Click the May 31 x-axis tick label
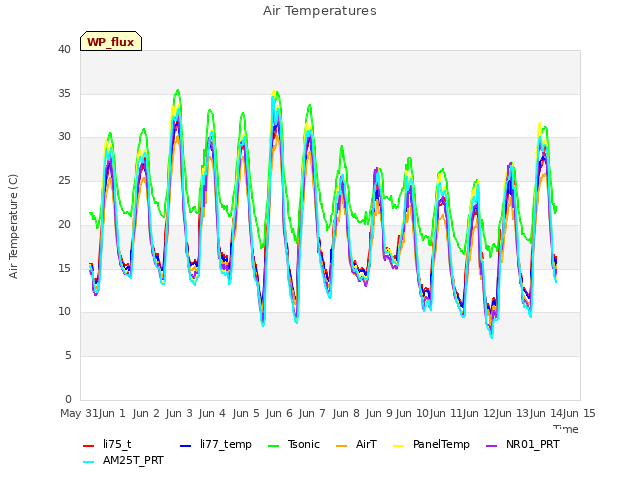Screen dimensions: 640x480 coord(79,413)
